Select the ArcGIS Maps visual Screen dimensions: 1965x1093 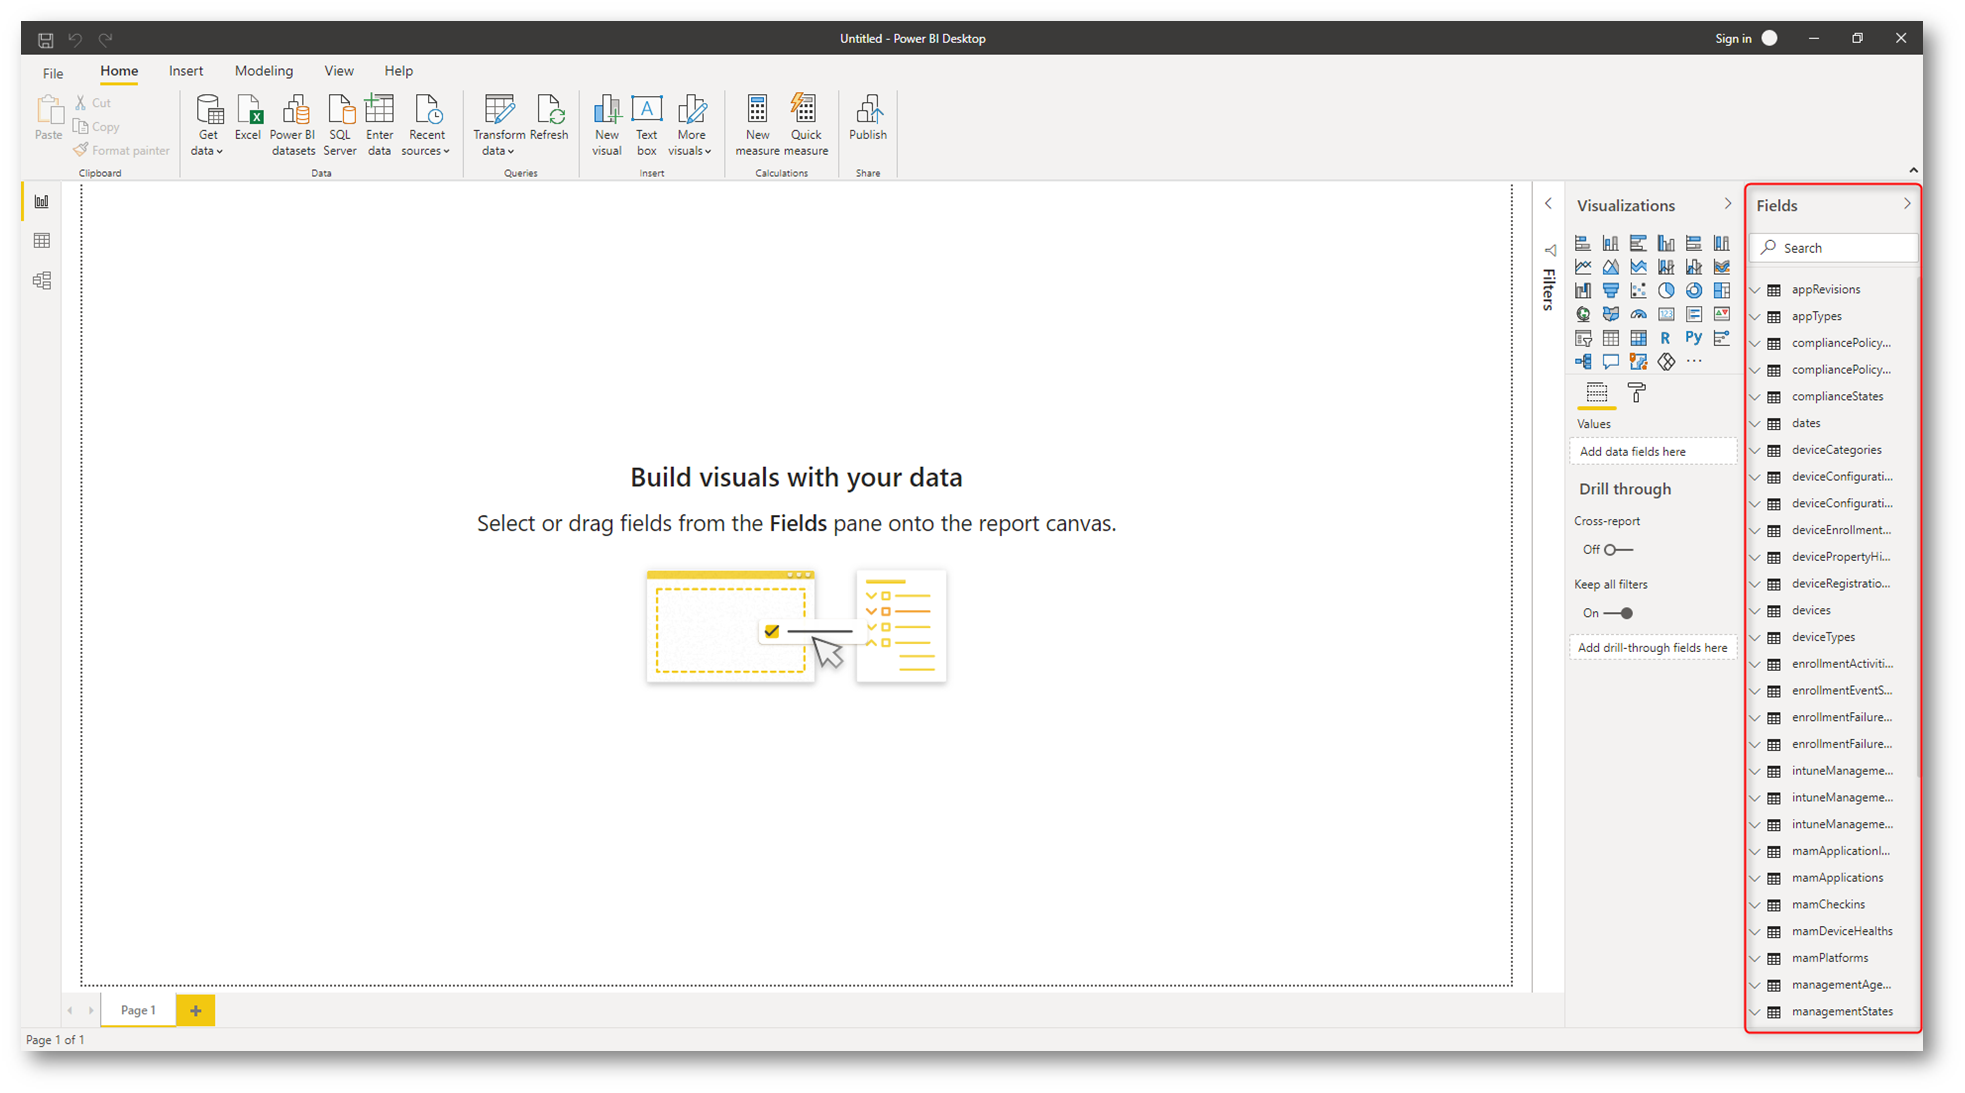click(x=1638, y=362)
